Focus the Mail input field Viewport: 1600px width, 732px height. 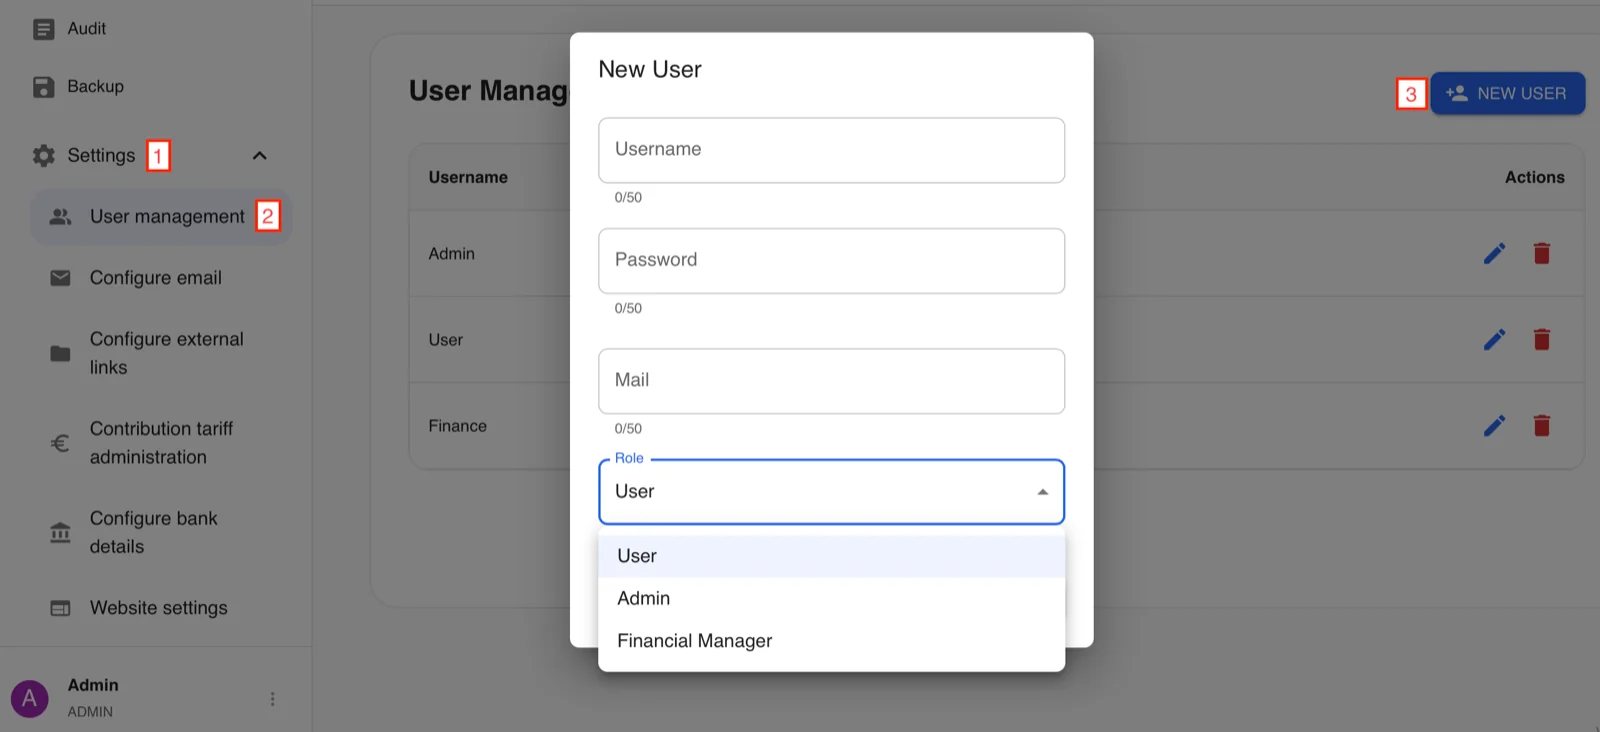831,381
